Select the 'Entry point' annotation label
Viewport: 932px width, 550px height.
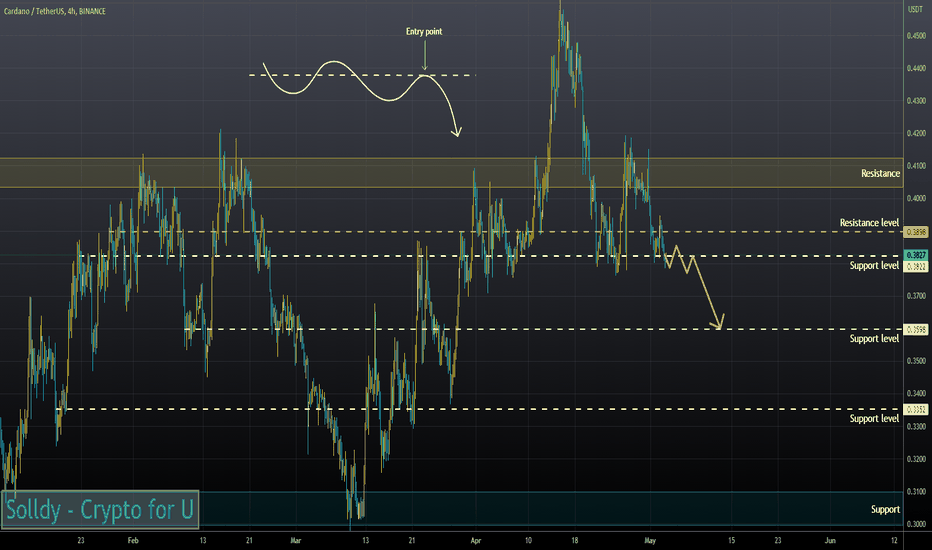424,32
